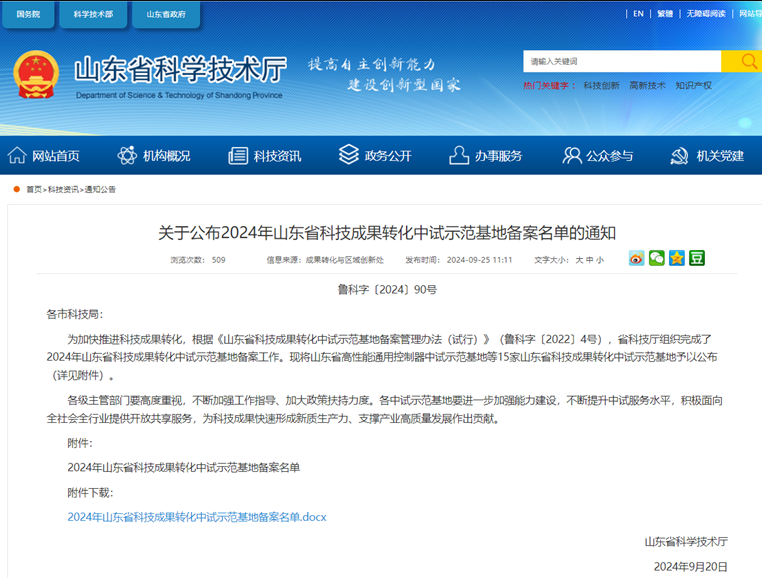Viewport: 762px width, 579px height.
Task: Click the salutation 各市科技局
Action: coord(74,315)
